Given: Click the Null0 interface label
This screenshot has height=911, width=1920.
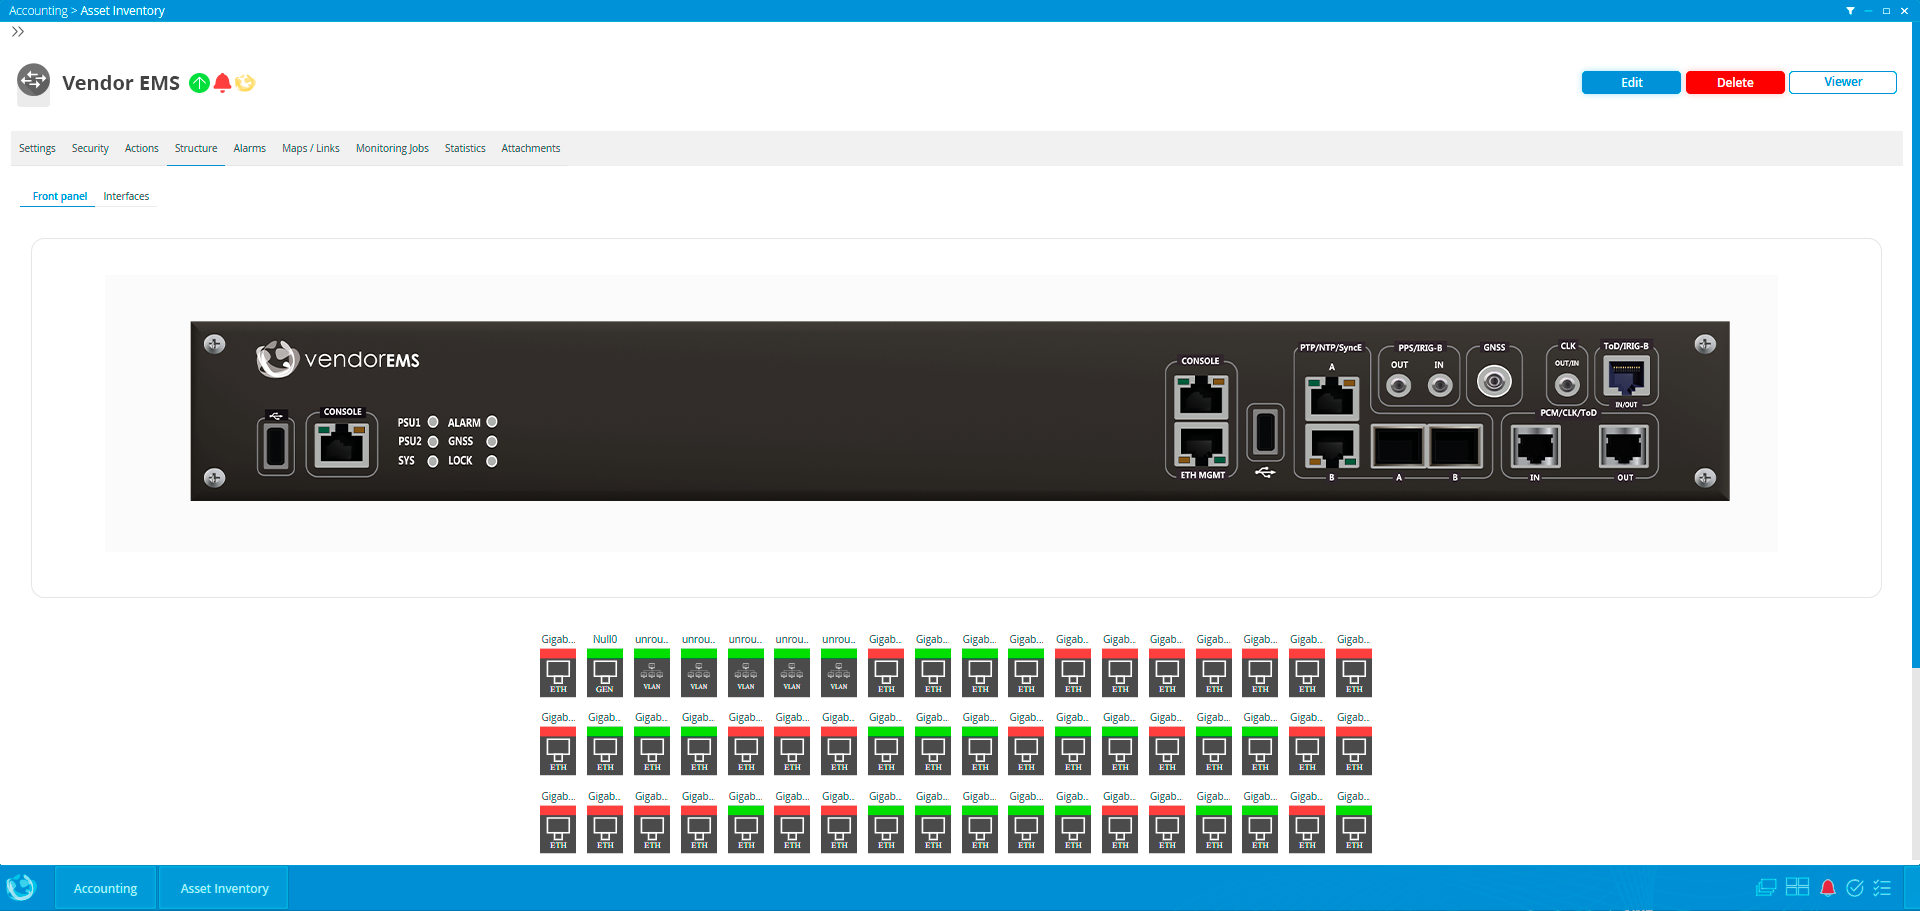Looking at the screenshot, I should point(605,639).
